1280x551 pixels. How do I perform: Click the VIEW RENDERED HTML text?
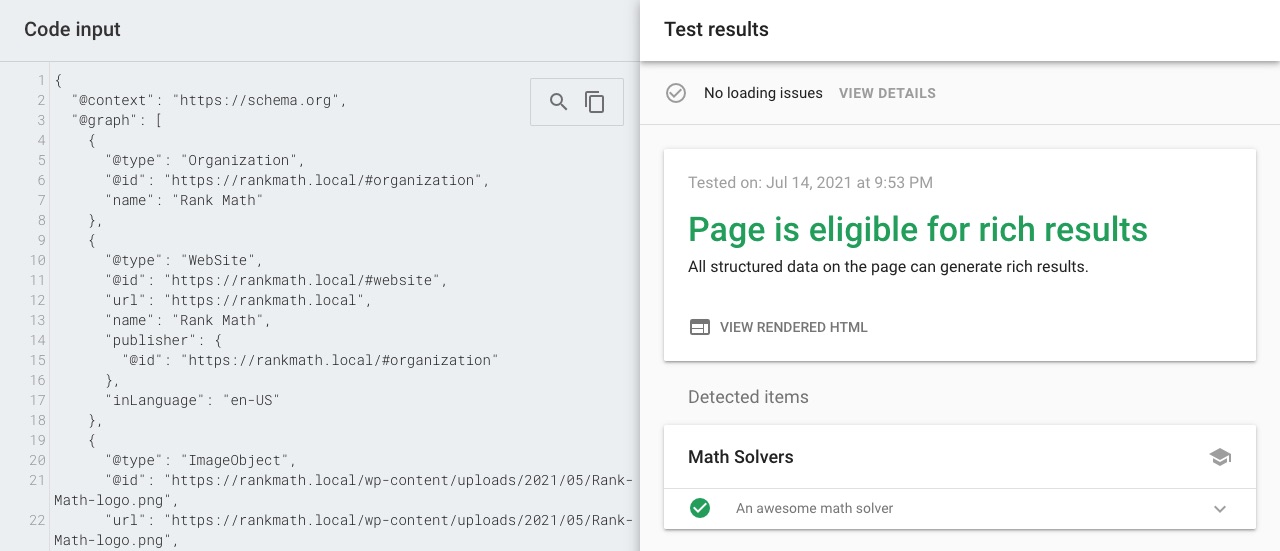[x=793, y=327]
